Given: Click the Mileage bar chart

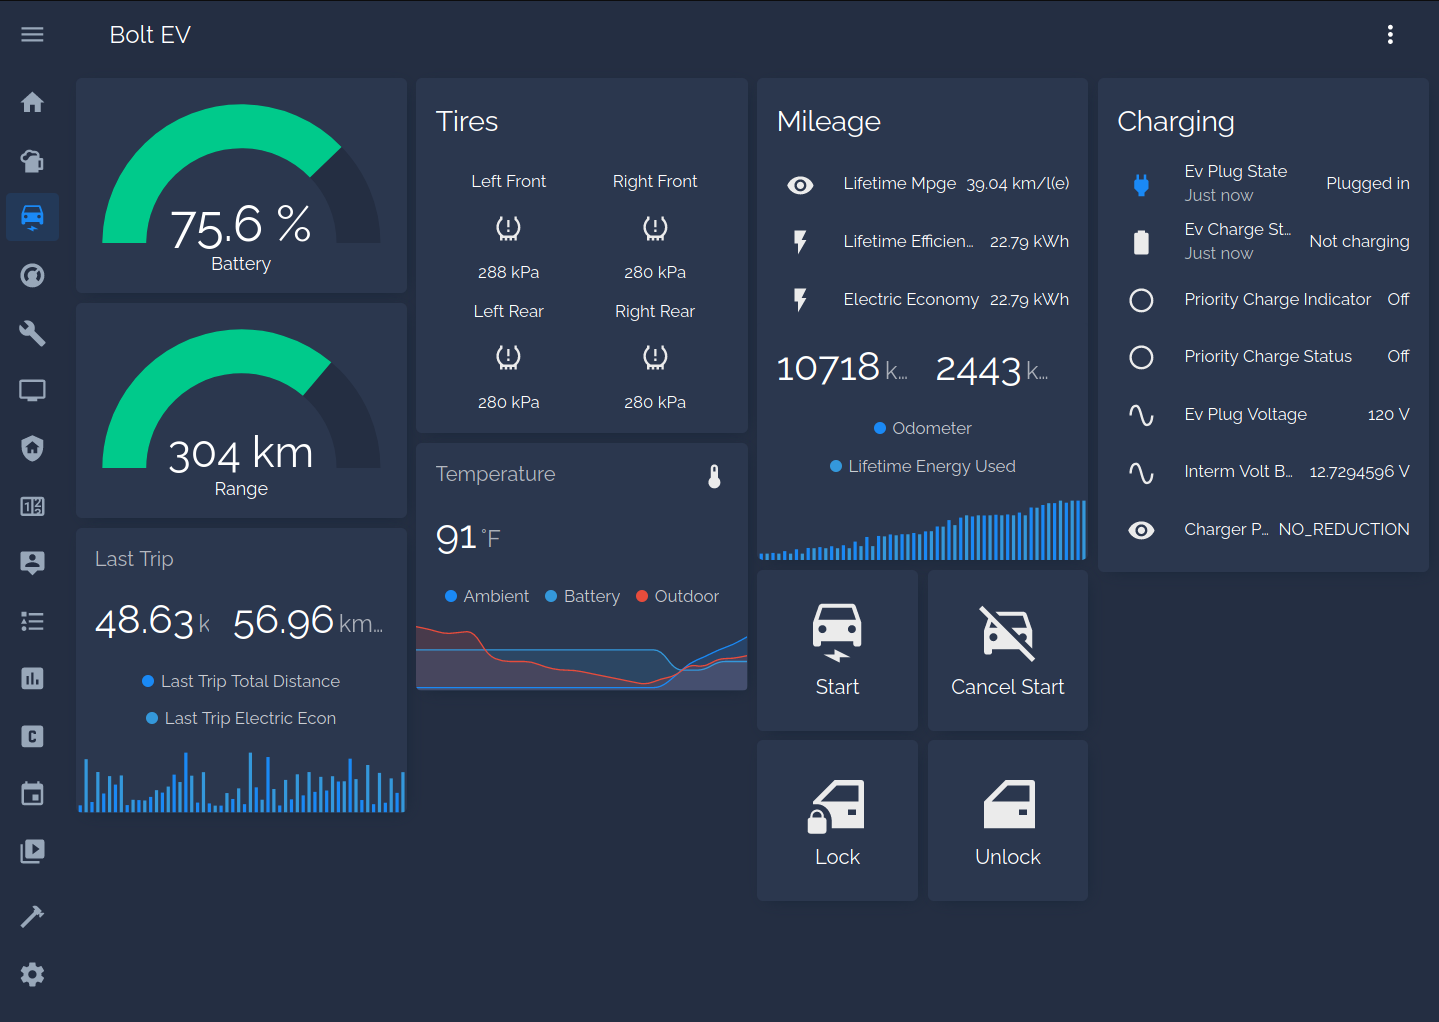Looking at the screenshot, I should (922, 530).
